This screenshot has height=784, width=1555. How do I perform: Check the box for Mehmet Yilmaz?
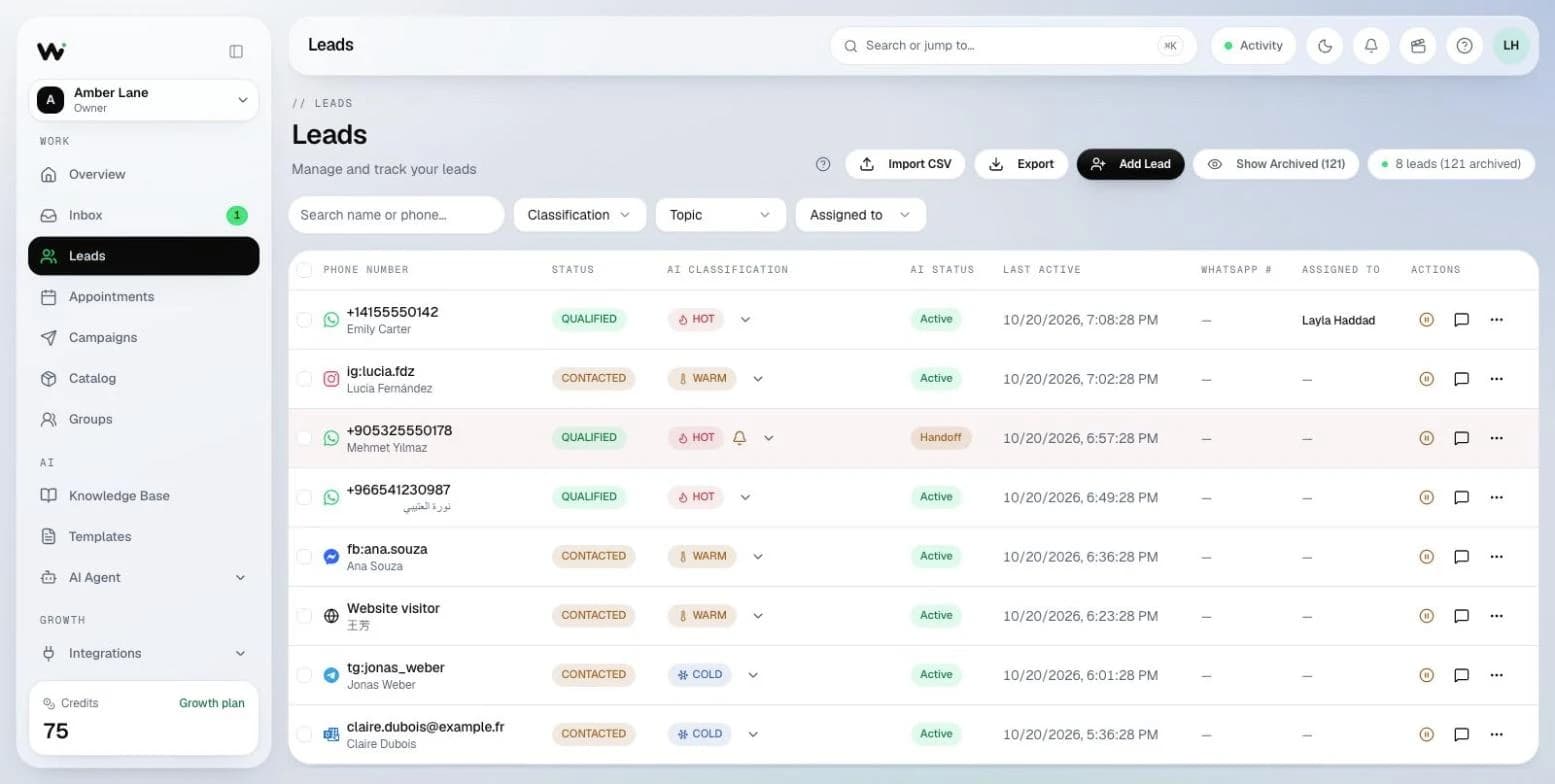(x=304, y=438)
